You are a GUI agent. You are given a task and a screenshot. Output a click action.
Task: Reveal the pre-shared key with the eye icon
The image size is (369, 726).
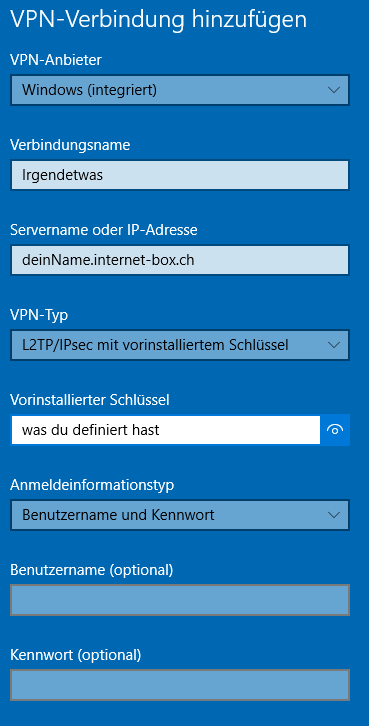pyautogui.click(x=335, y=430)
